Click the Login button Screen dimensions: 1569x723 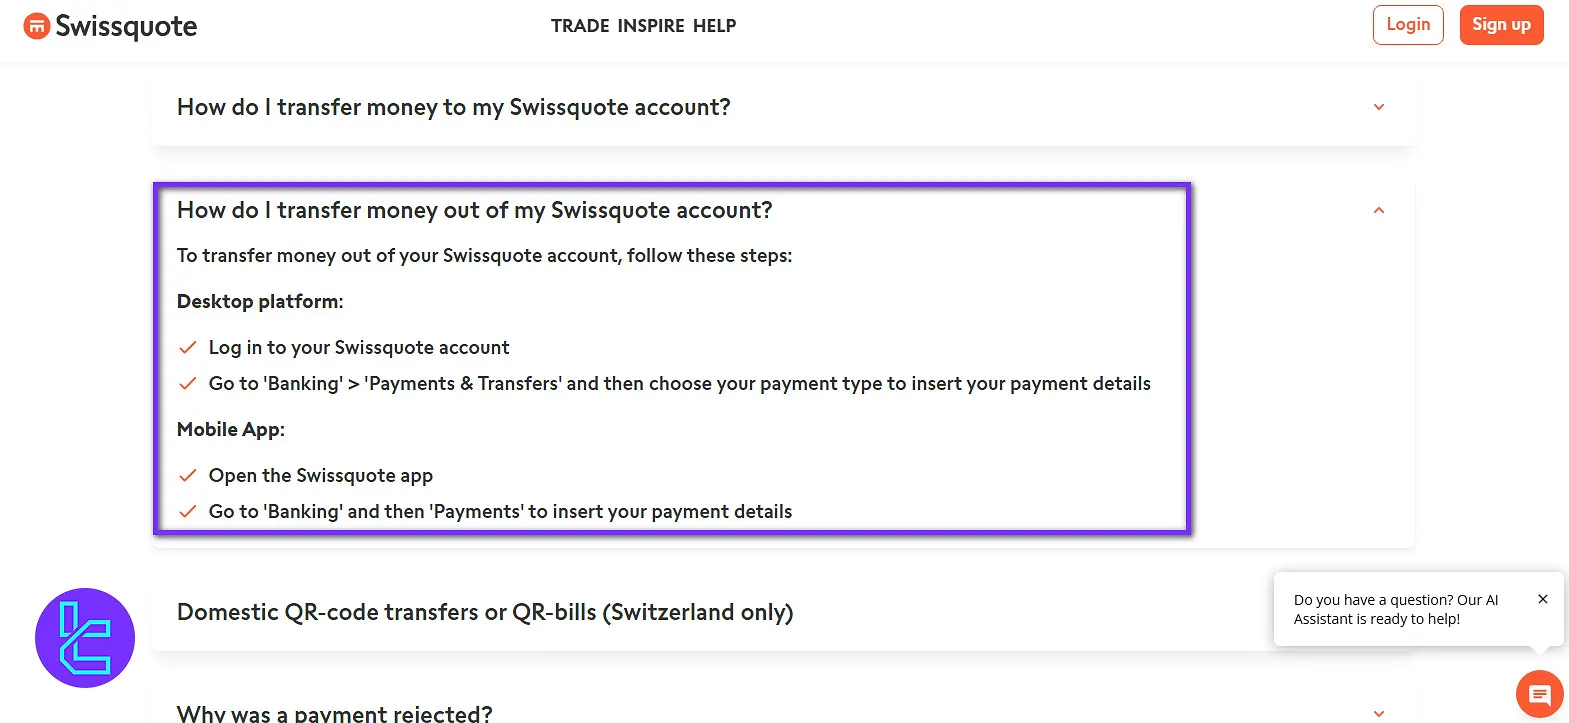tap(1407, 24)
